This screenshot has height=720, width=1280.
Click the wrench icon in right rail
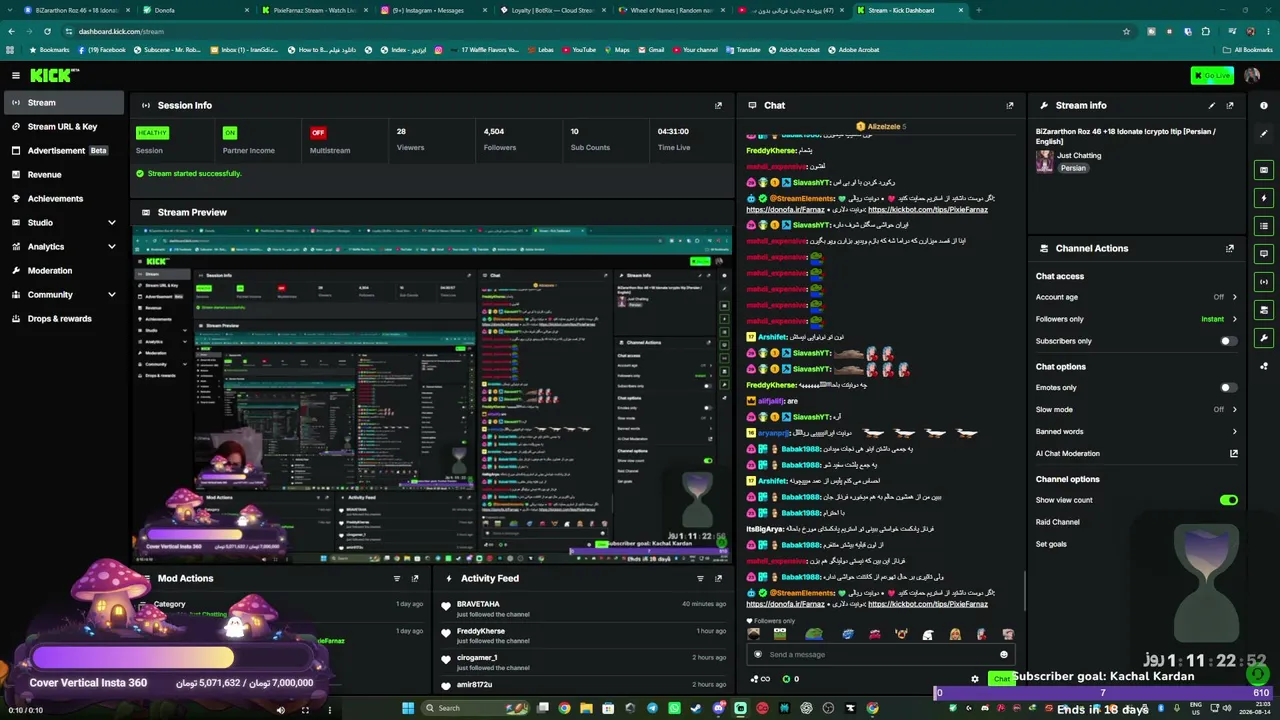(1264, 338)
